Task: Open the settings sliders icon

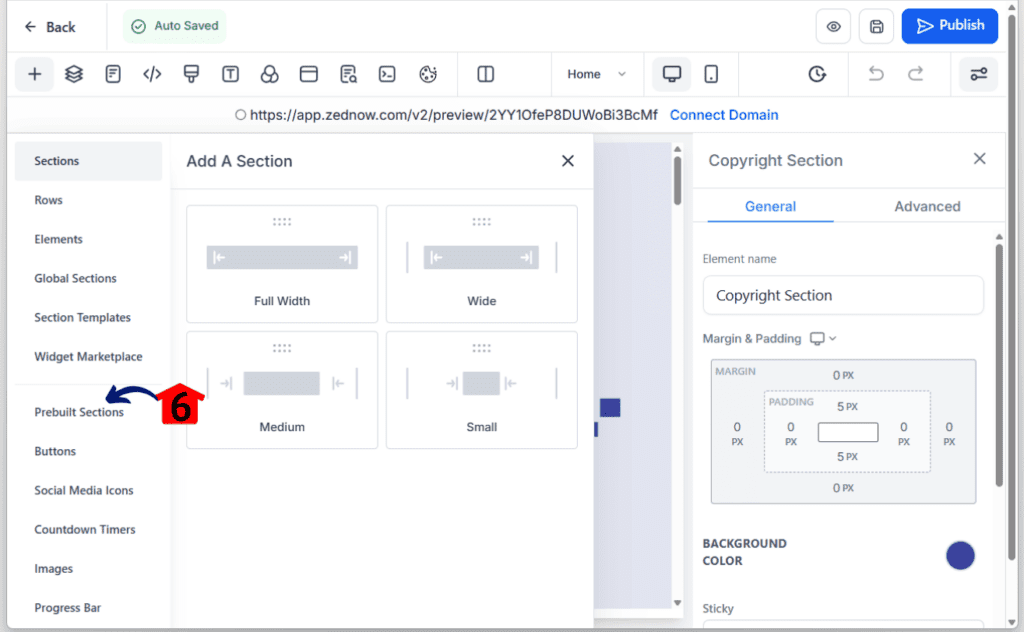Action: coord(978,74)
